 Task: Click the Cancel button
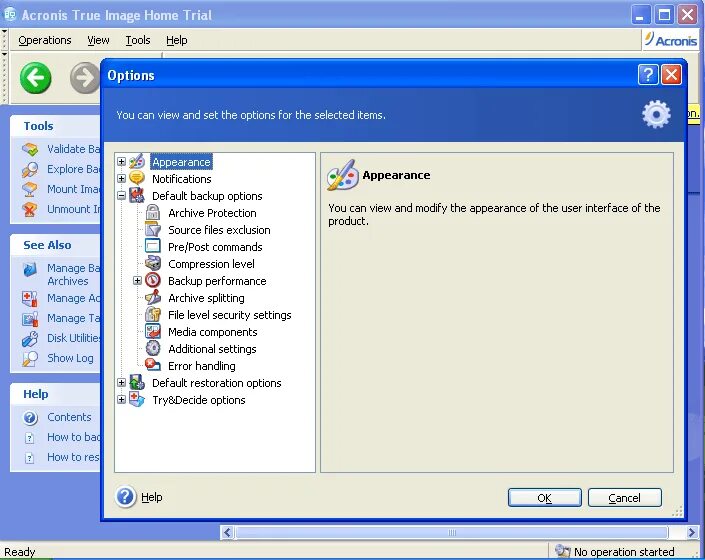point(625,498)
